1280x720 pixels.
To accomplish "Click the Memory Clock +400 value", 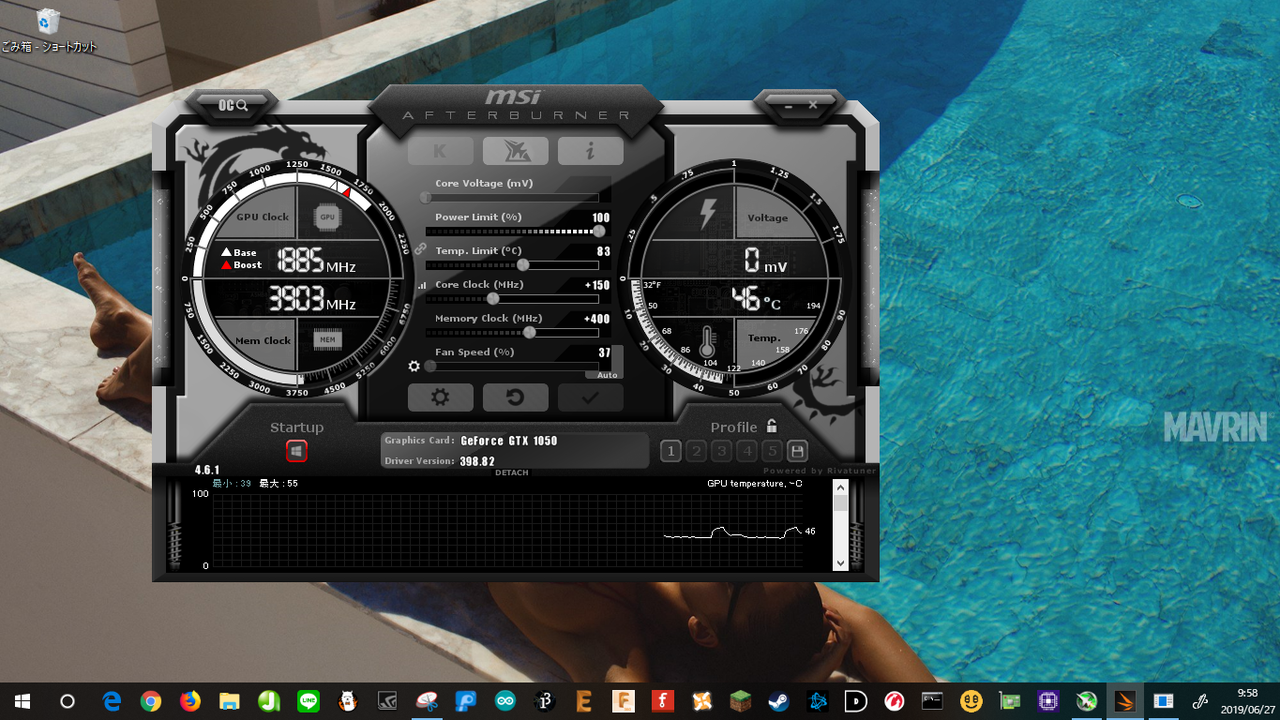I will 597,319.
